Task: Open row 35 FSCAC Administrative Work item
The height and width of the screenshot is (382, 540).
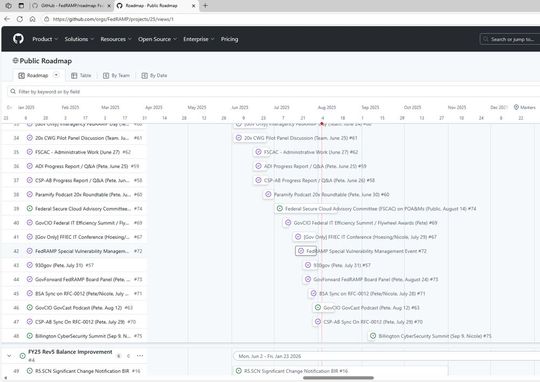Action: pyautogui.click(x=77, y=152)
